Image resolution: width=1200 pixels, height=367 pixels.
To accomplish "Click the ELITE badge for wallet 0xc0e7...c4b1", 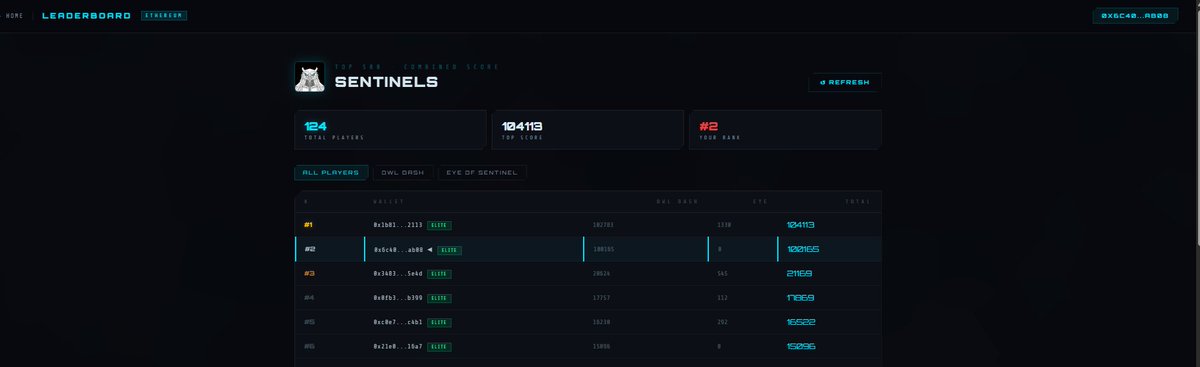I will (440, 323).
